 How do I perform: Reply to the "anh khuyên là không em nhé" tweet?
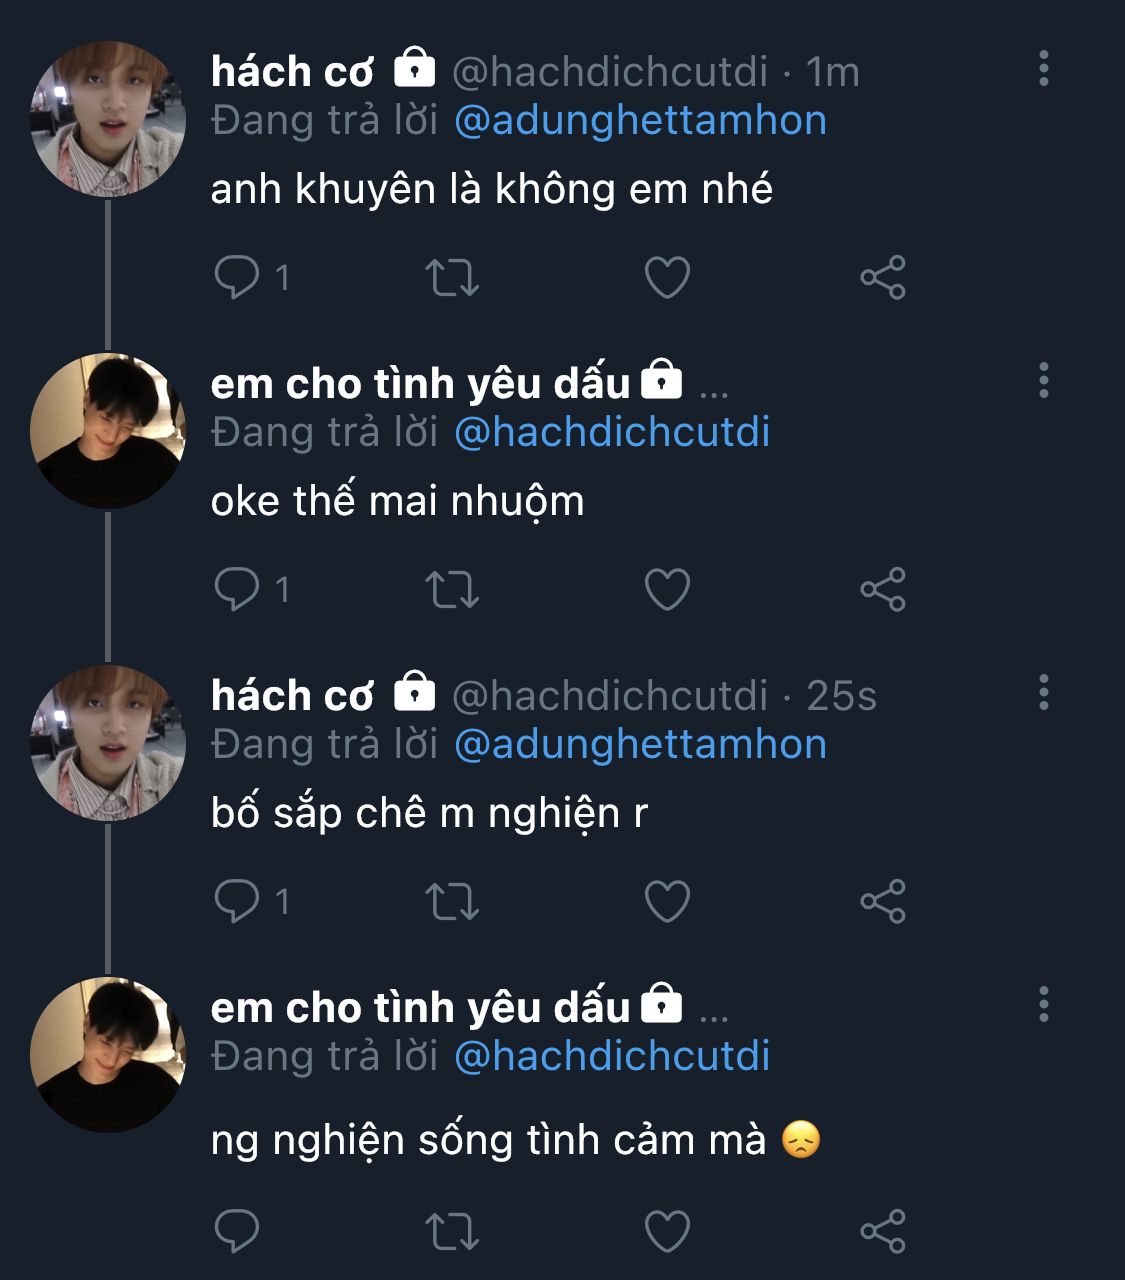coord(237,277)
